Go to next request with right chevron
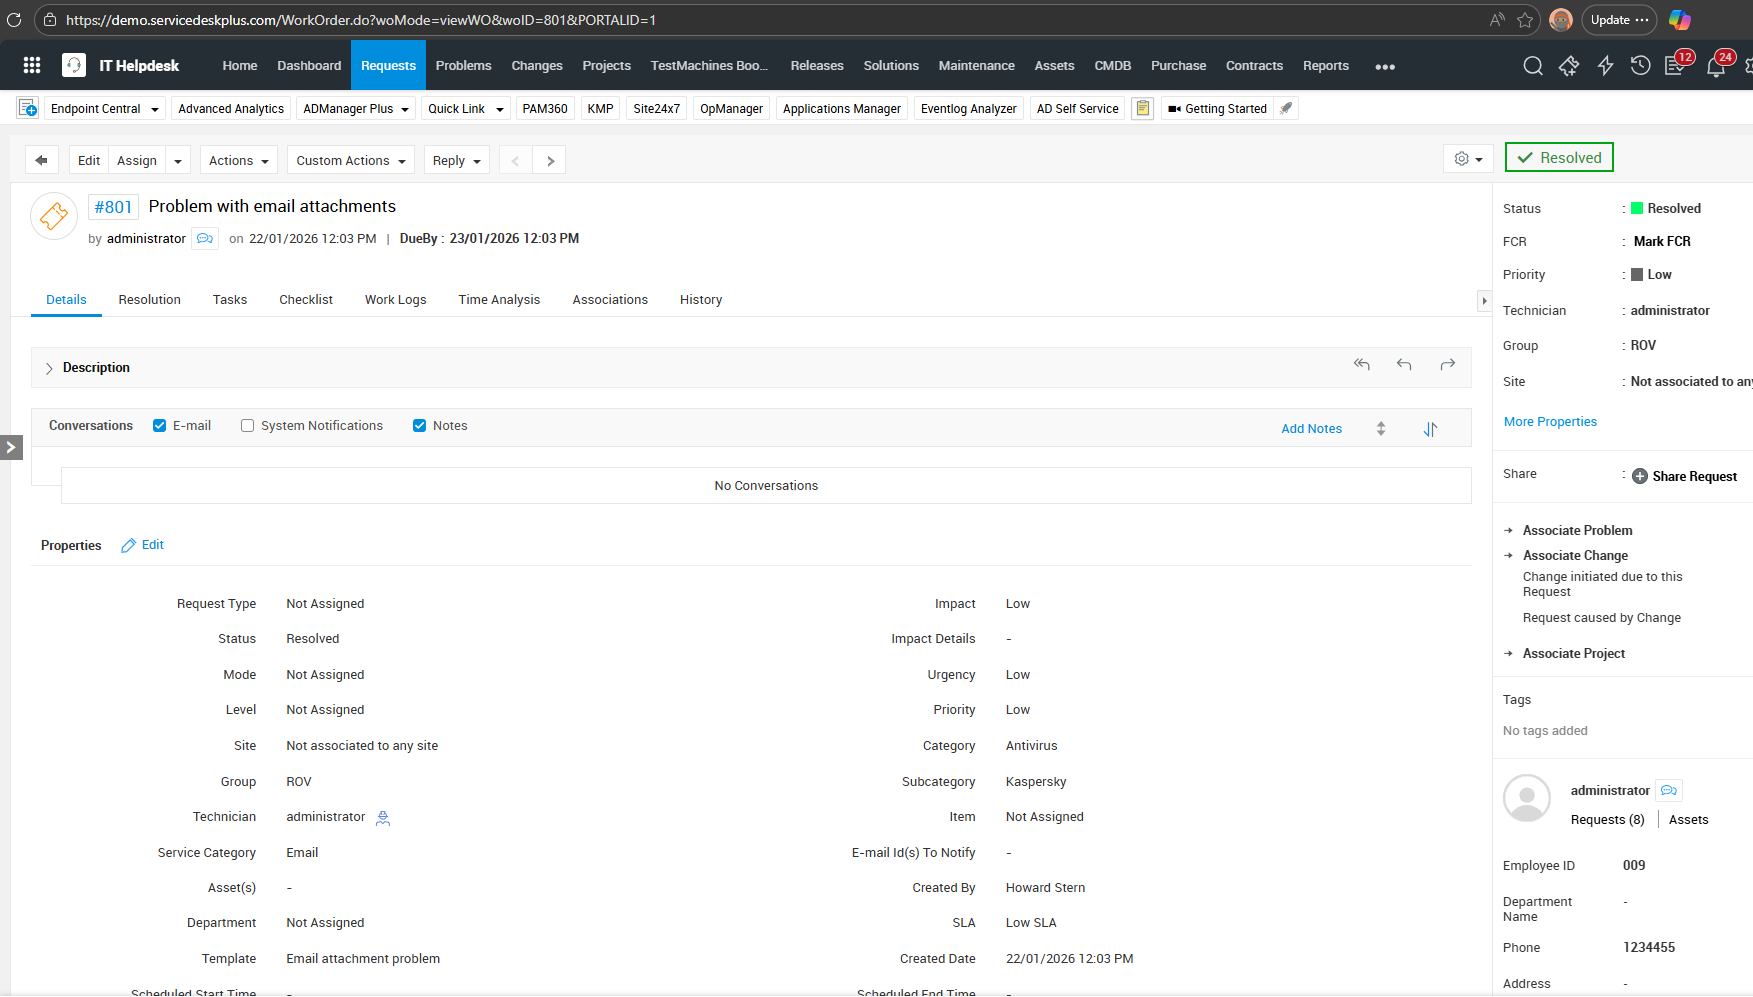Screen dimensions: 1753x997 pyautogui.click(x=550, y=160)
